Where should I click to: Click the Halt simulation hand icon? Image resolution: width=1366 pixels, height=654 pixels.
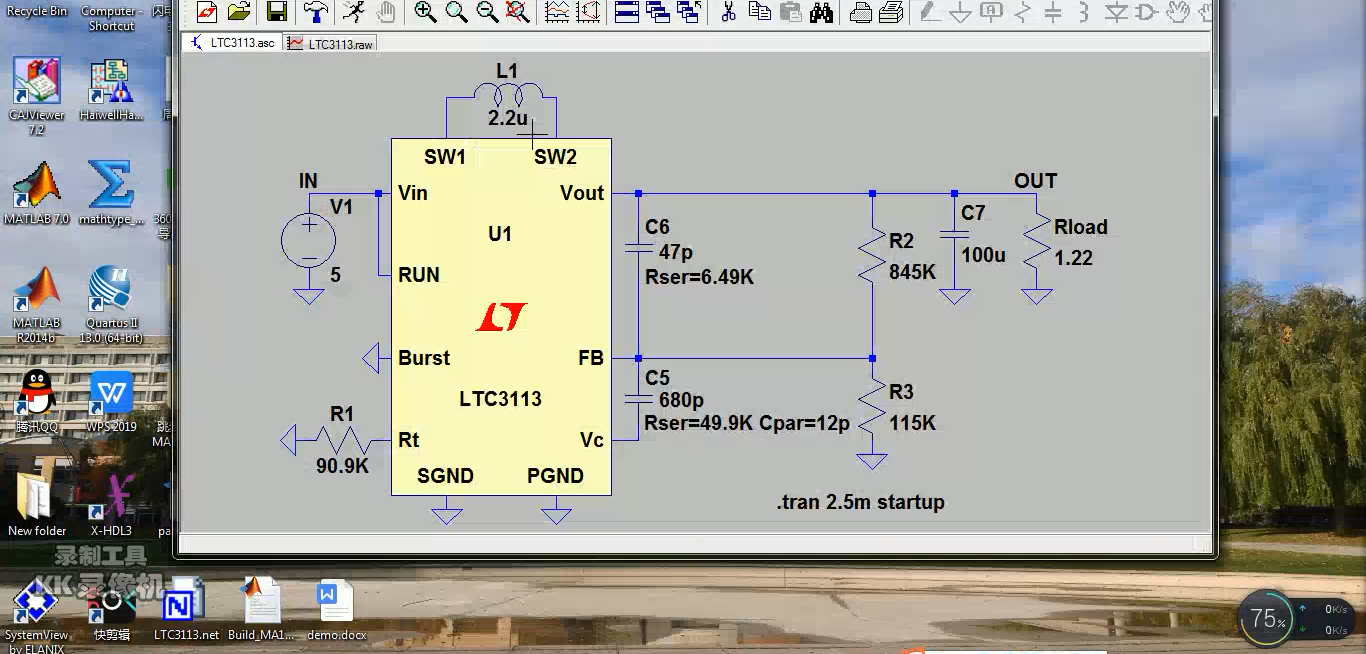[385, 12]
